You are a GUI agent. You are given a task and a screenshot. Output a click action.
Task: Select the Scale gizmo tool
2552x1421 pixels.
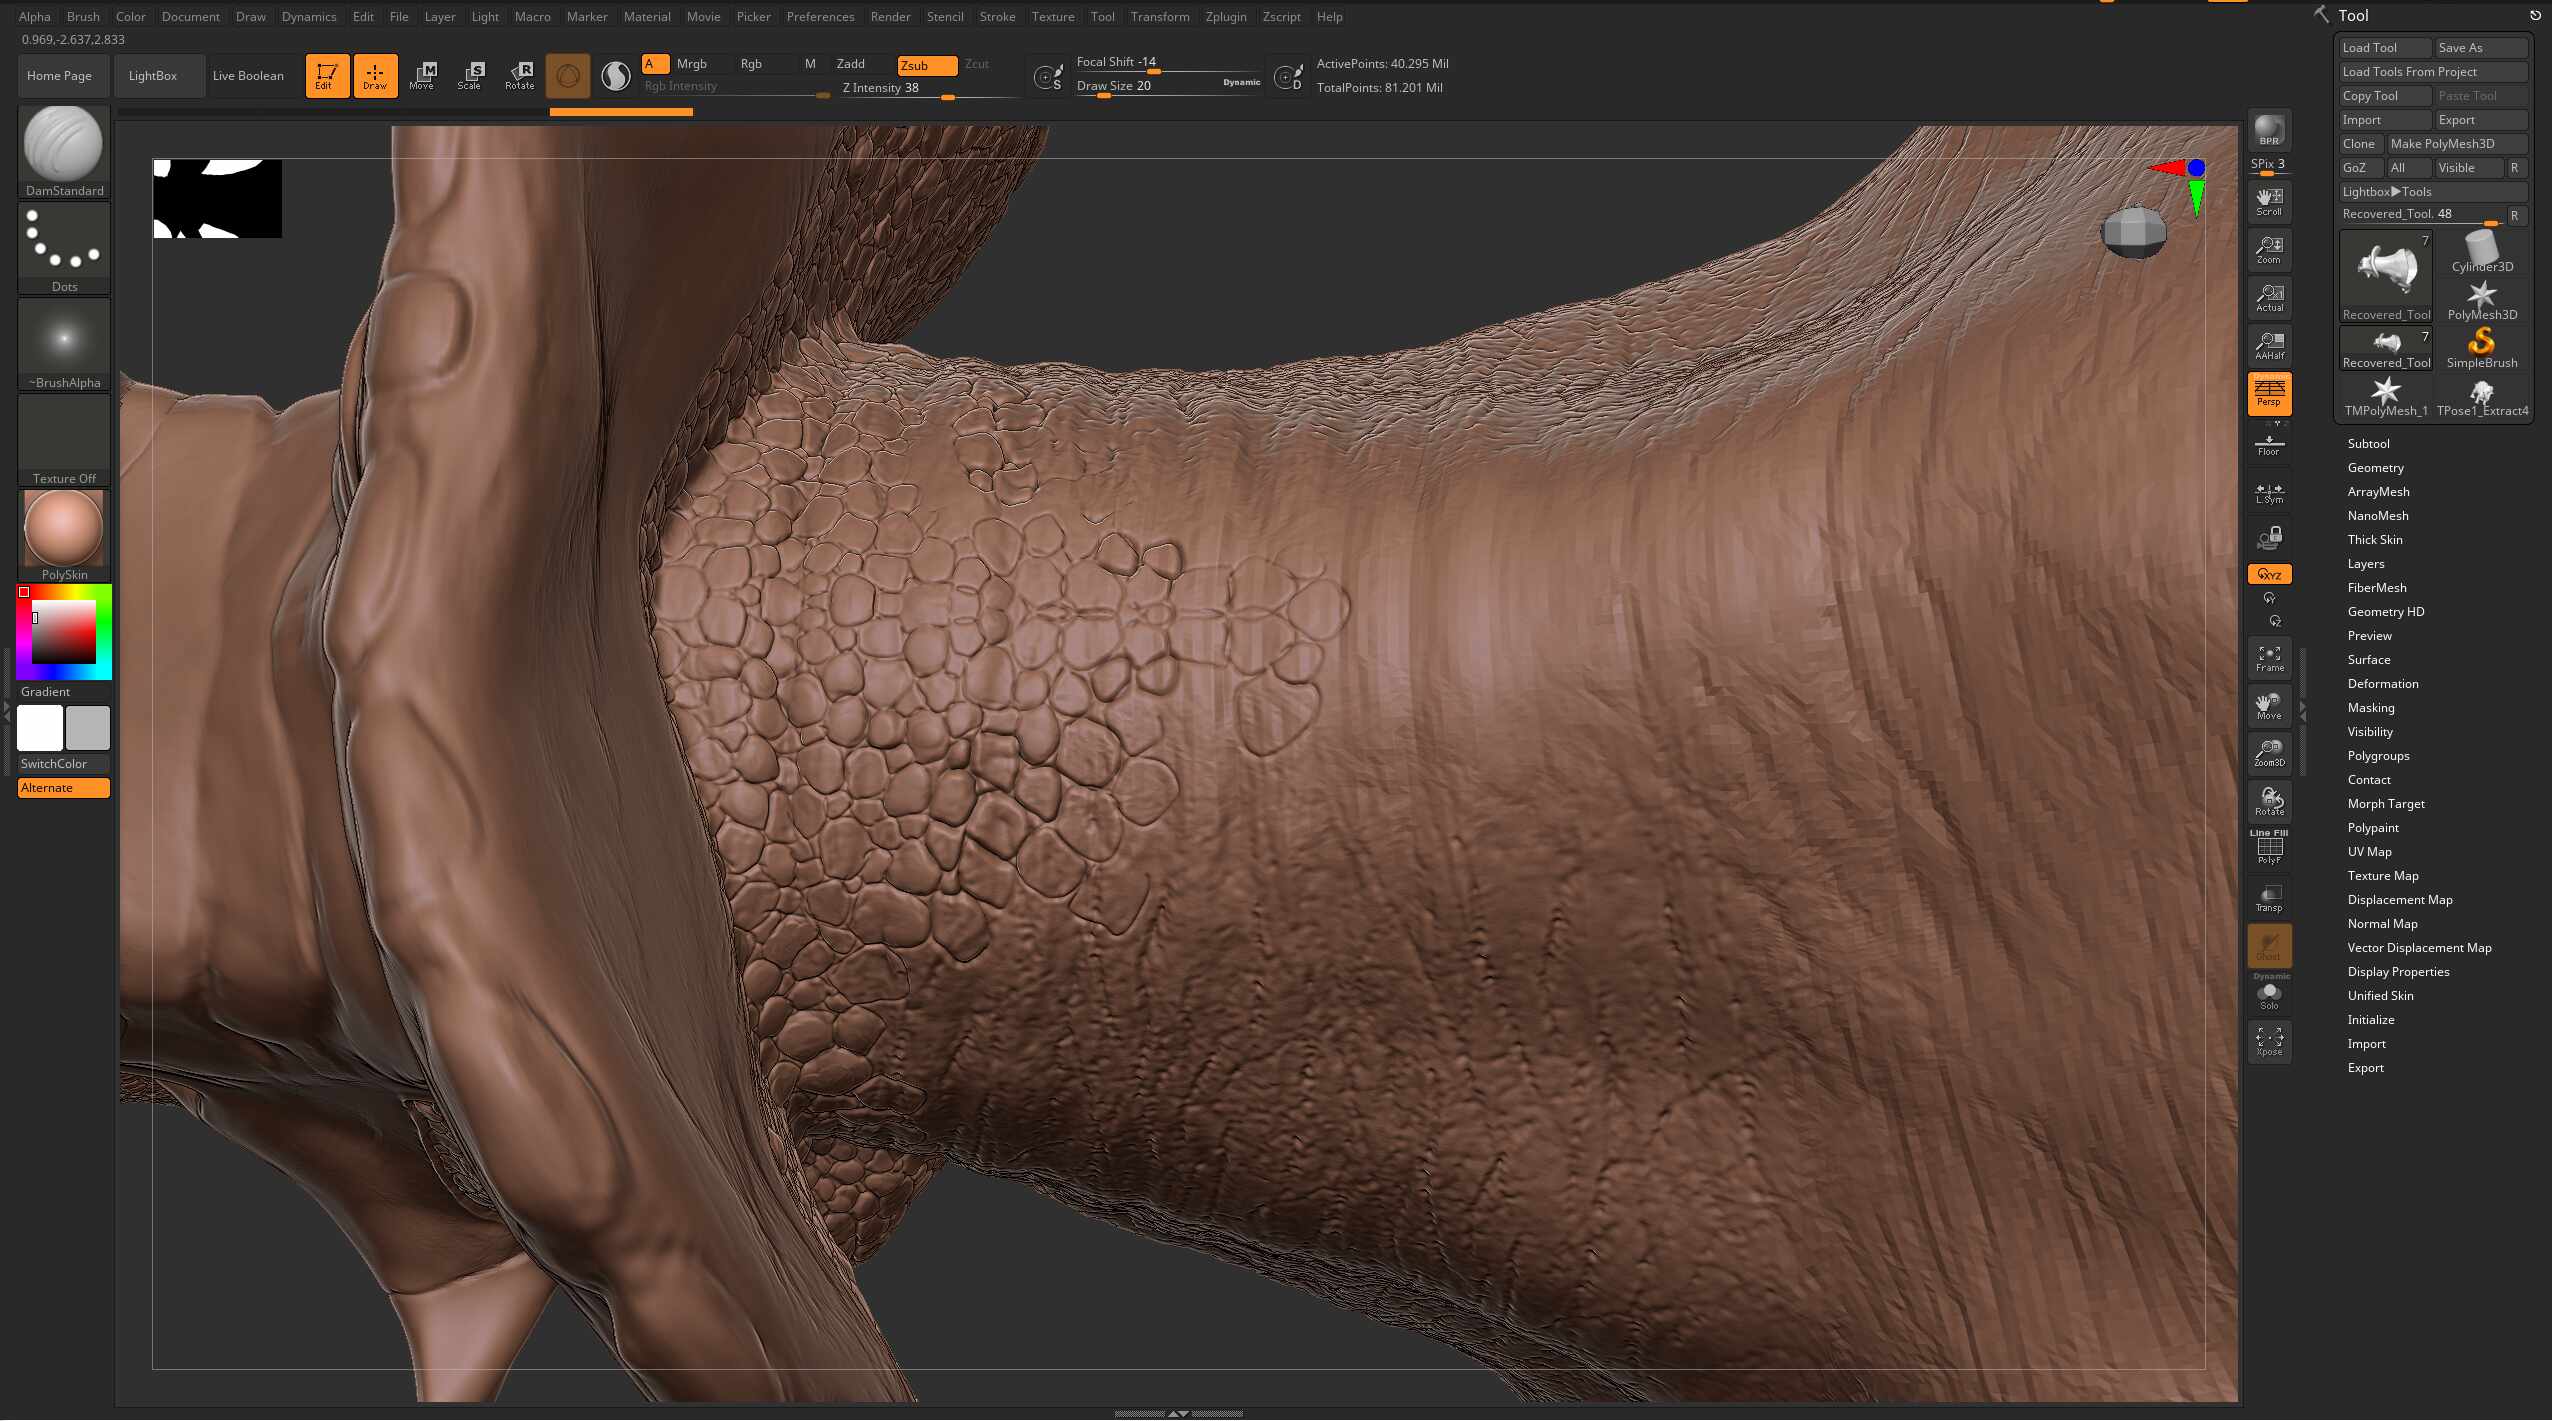(470, 75)
